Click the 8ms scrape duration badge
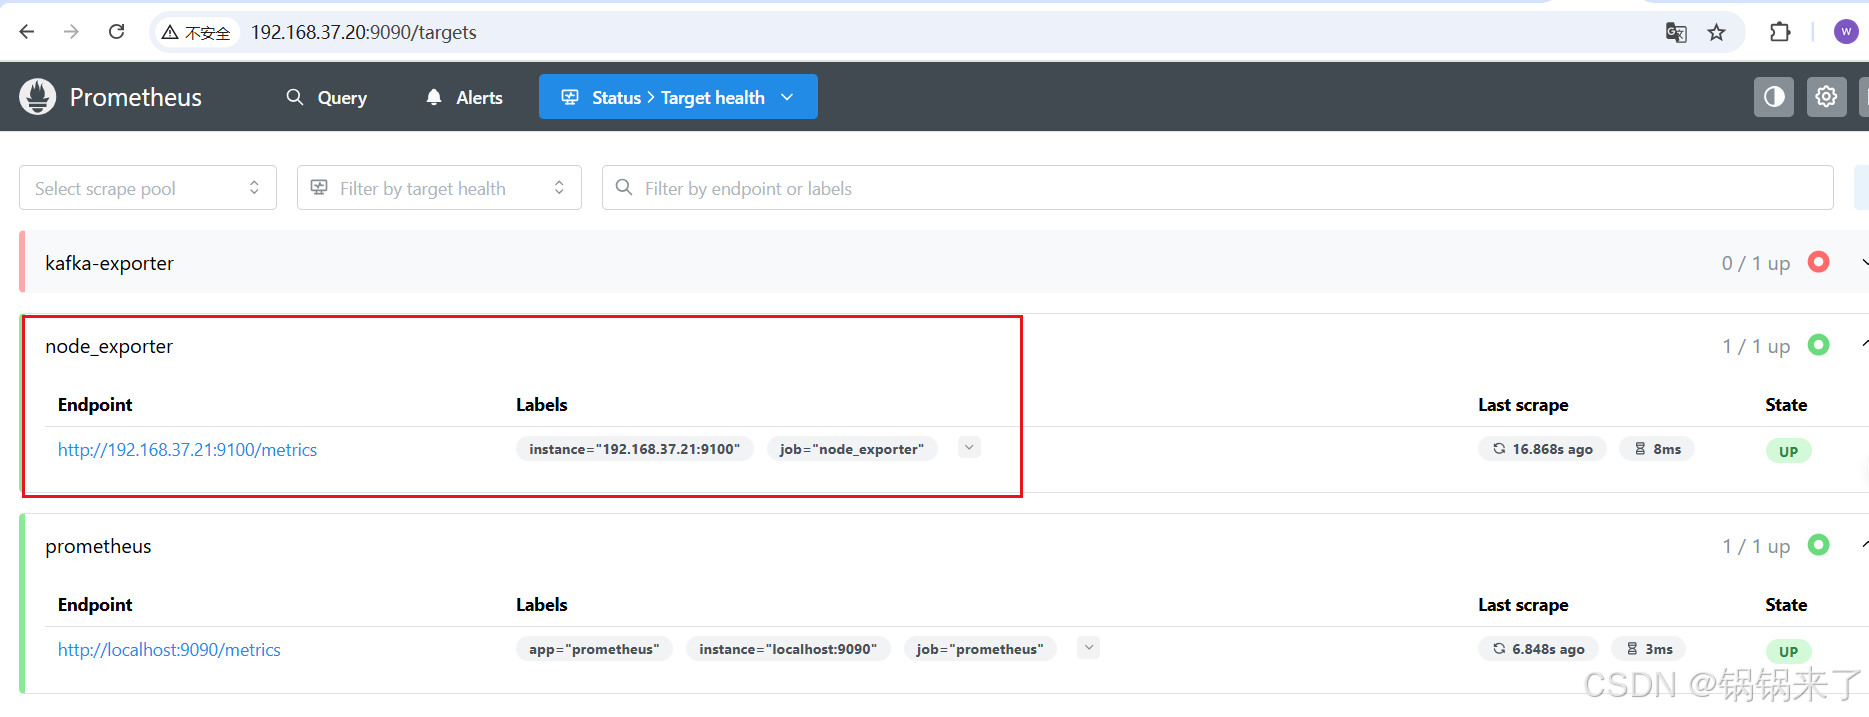 coord(1657,449)
